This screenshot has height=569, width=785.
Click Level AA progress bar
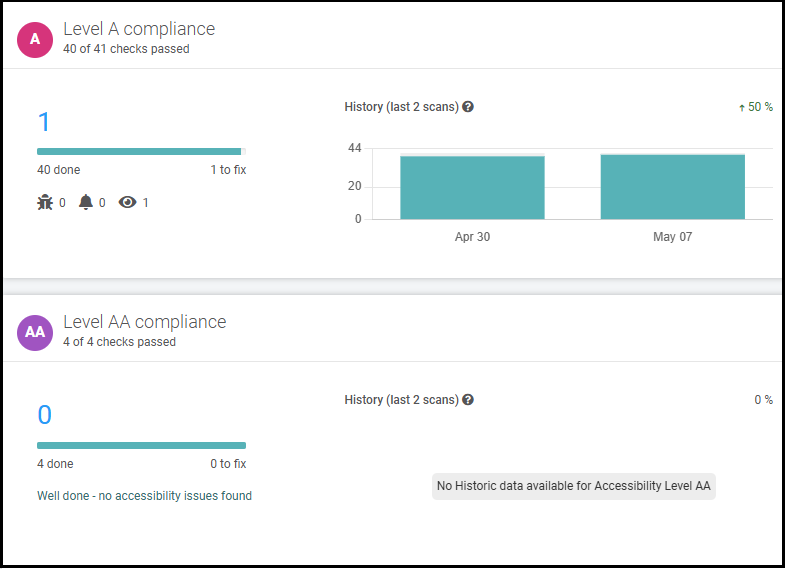(x=141, y=445)
